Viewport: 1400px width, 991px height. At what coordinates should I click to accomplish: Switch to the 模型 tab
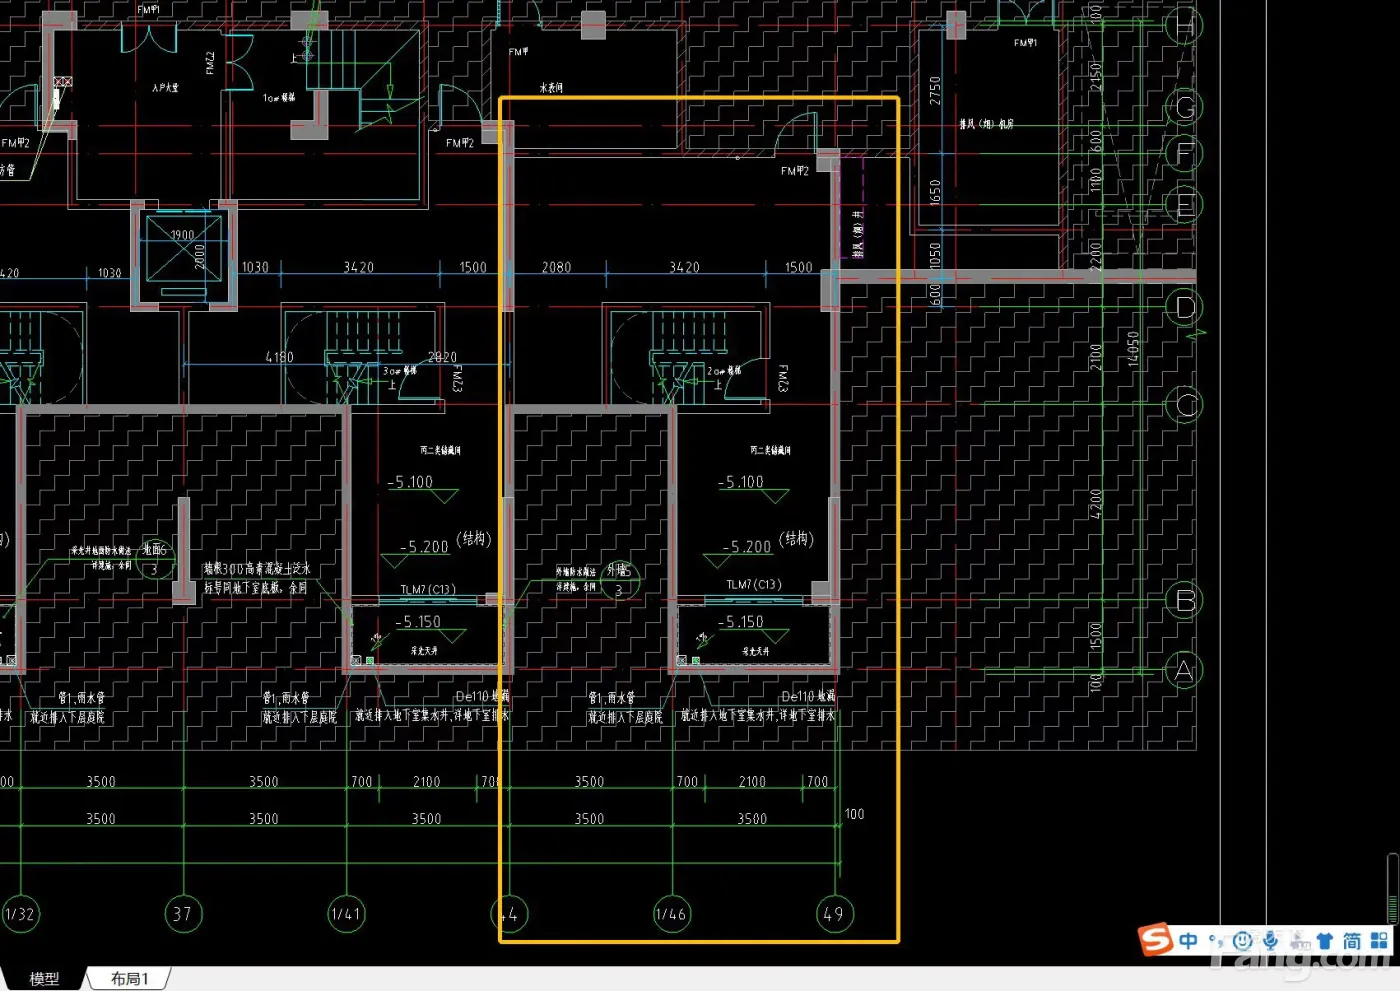coord(44,979)
